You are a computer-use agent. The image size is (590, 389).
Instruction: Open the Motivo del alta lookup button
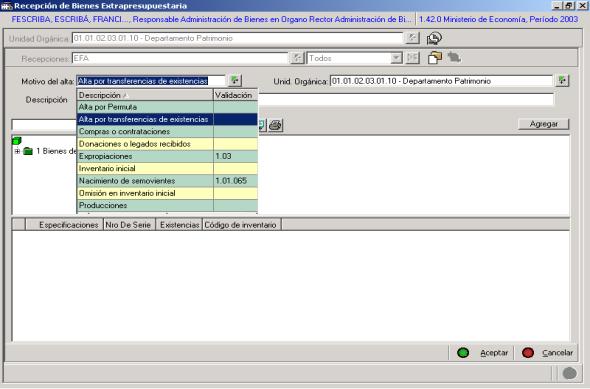tap(235, 80)
